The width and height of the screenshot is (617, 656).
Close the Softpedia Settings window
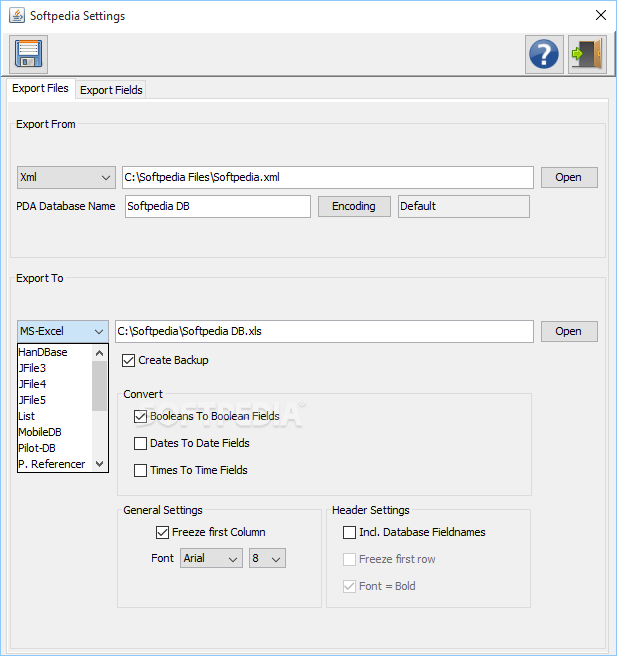[601, 15]
